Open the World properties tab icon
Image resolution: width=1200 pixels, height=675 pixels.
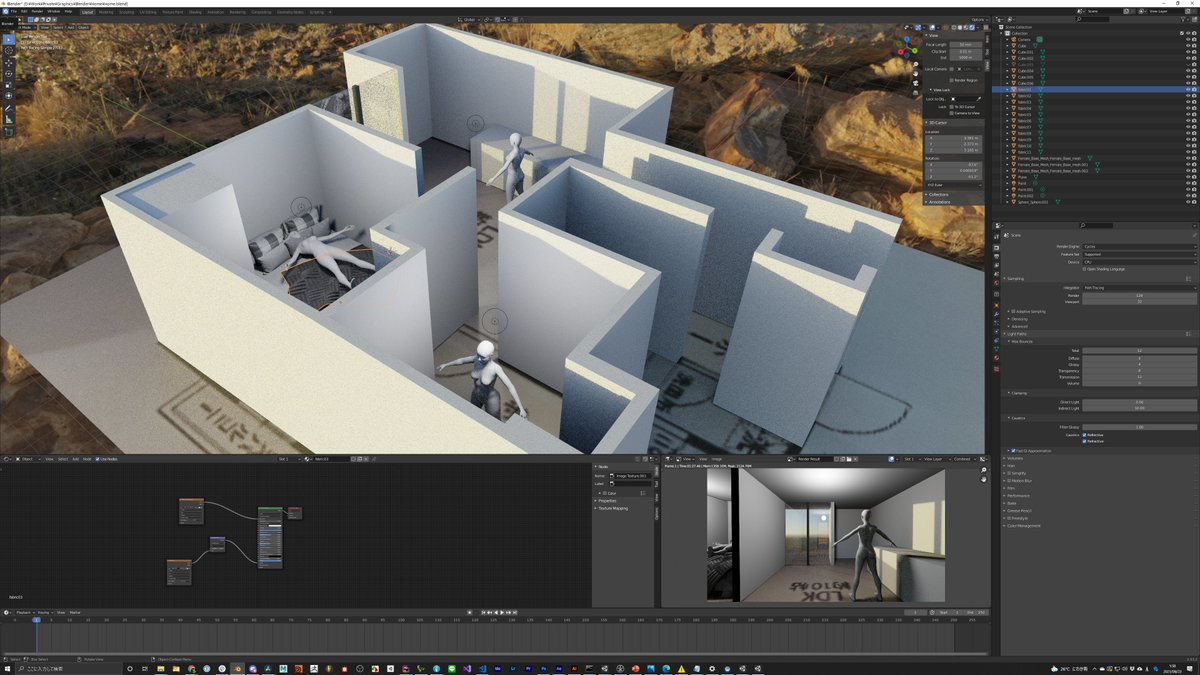(x=996, y=283)
